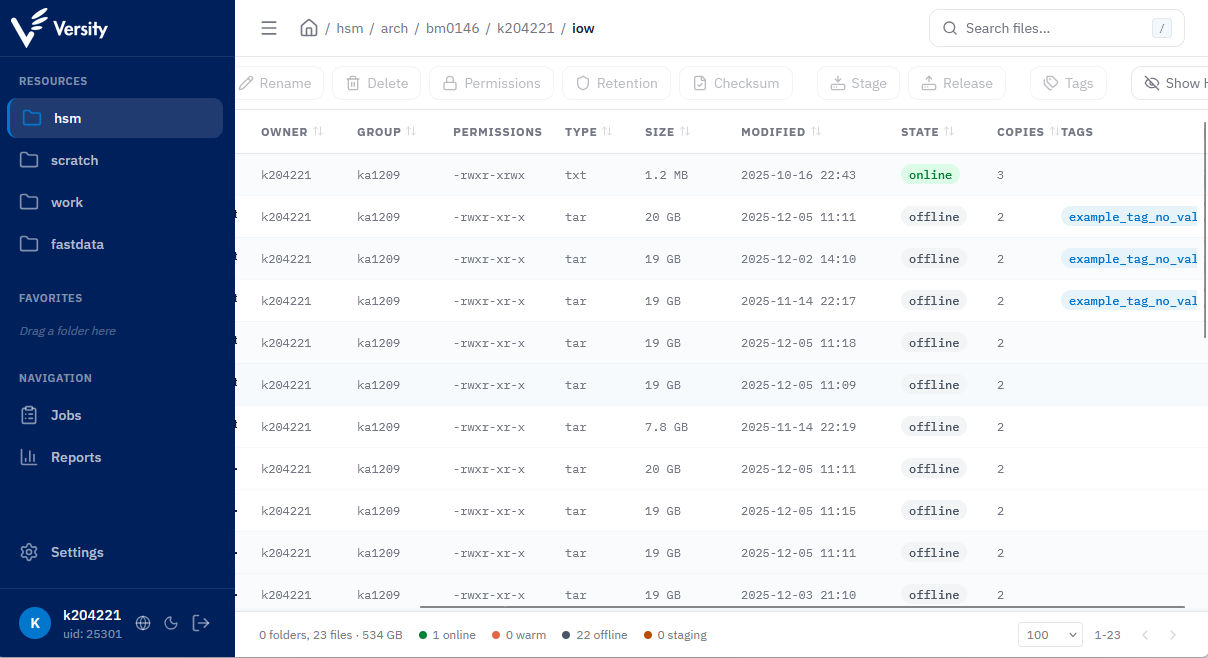Click the offline badge in the 7.8 GB row
Image resolution: width=1208 pixels, height=658 pixels.
click(x=934, y=427)
